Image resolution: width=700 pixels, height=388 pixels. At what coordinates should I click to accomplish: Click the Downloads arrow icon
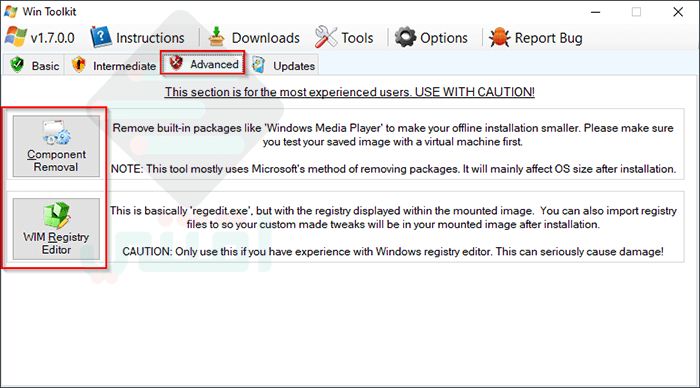point(217,37)
